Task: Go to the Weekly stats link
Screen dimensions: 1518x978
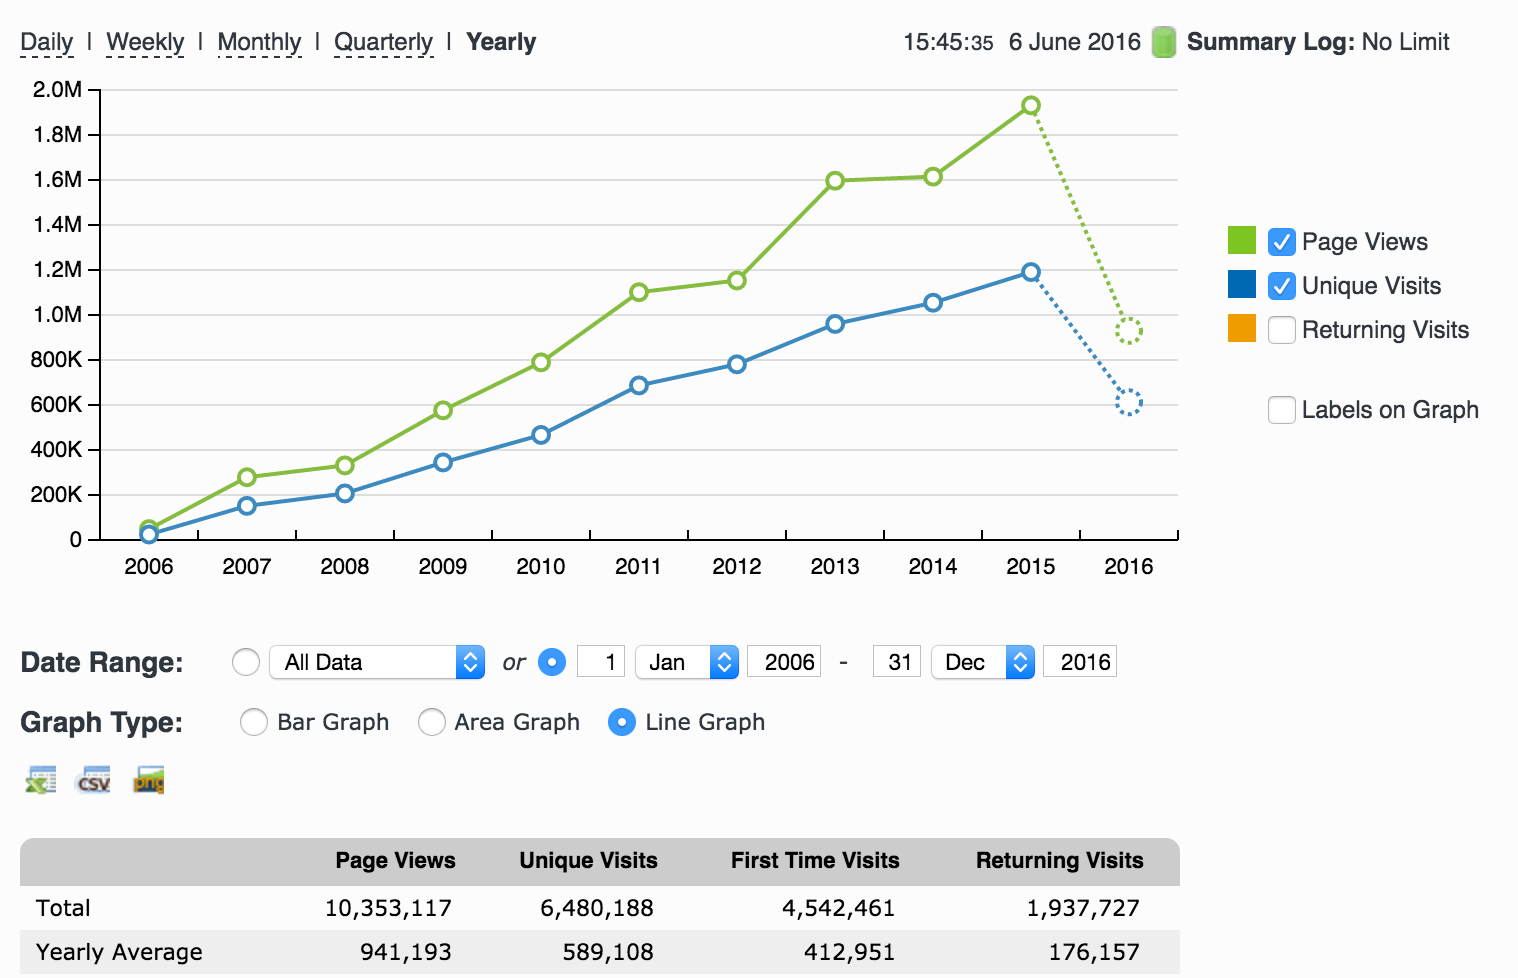Action: click(145, 42)
